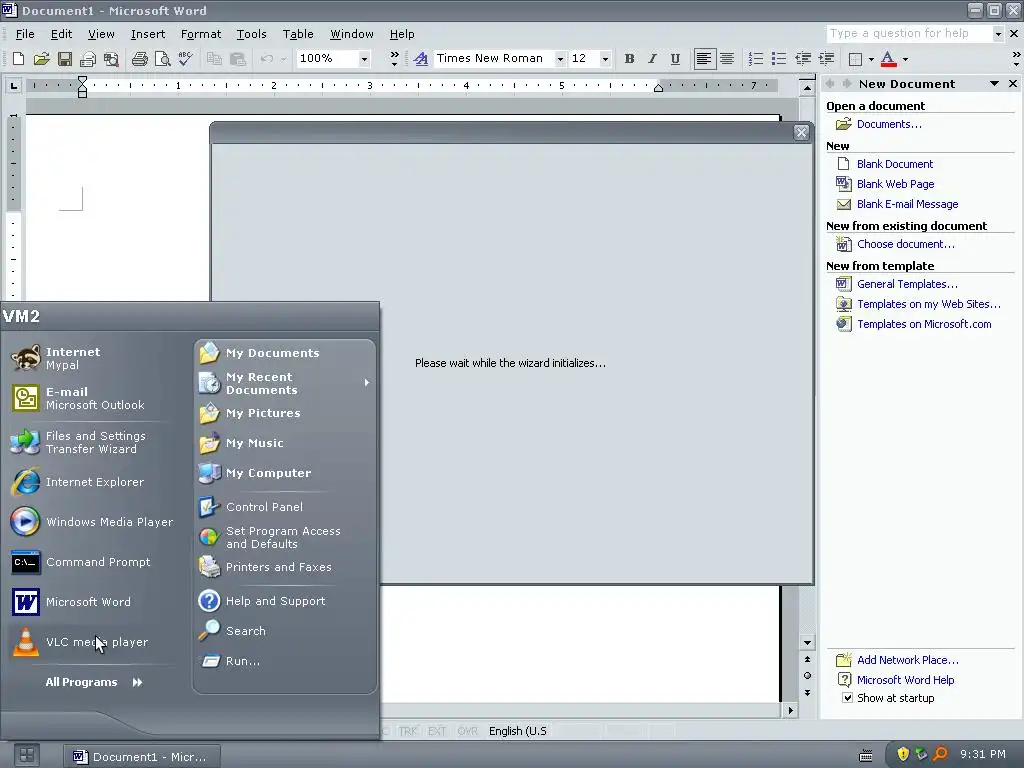Toggle Numbering list formatting
Screen dimensions: 1024x768
click(x=756, y=59)
